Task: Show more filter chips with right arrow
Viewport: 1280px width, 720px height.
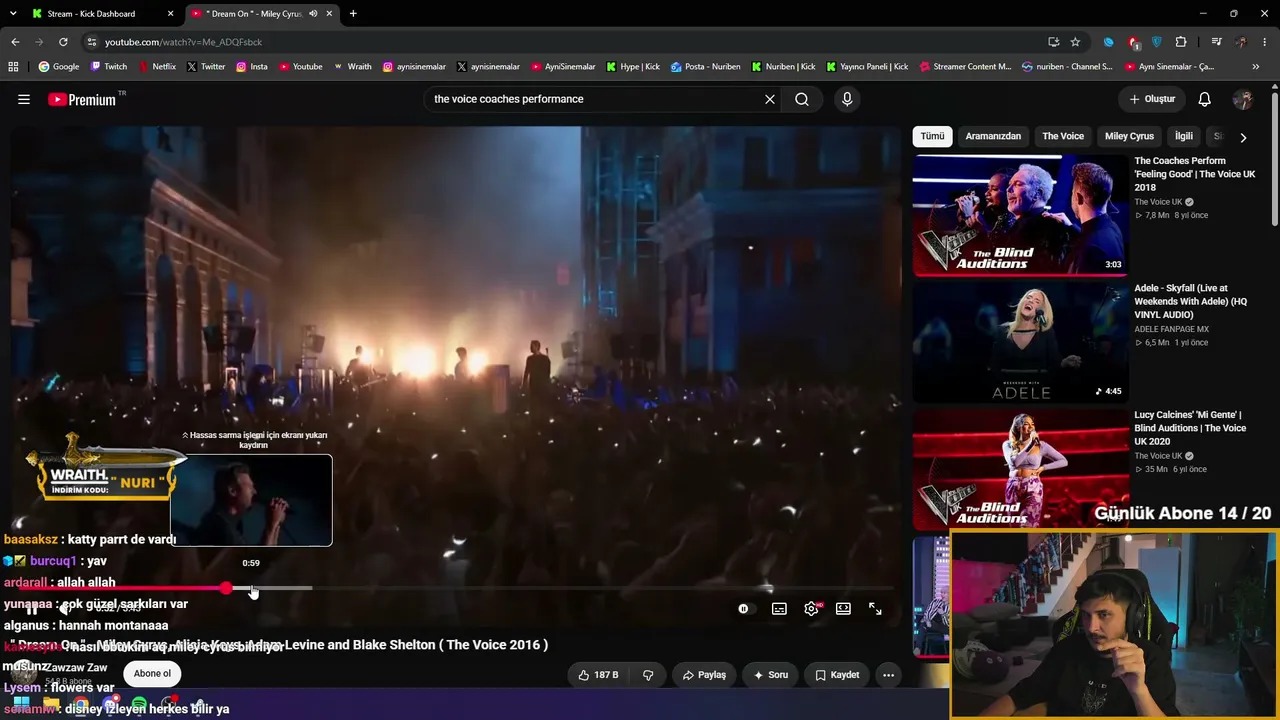Action: click(1243, 137)
